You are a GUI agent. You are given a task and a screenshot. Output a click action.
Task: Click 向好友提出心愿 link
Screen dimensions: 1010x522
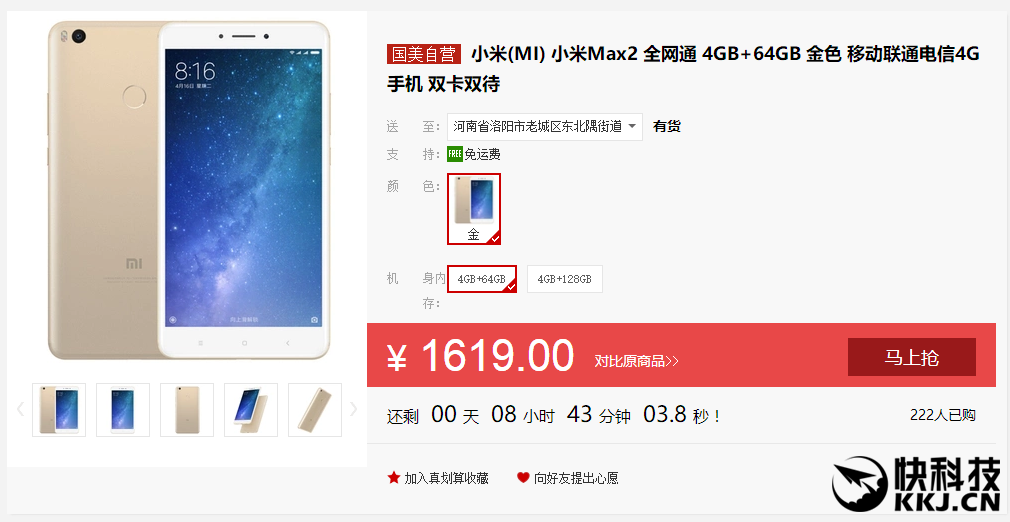576,478
